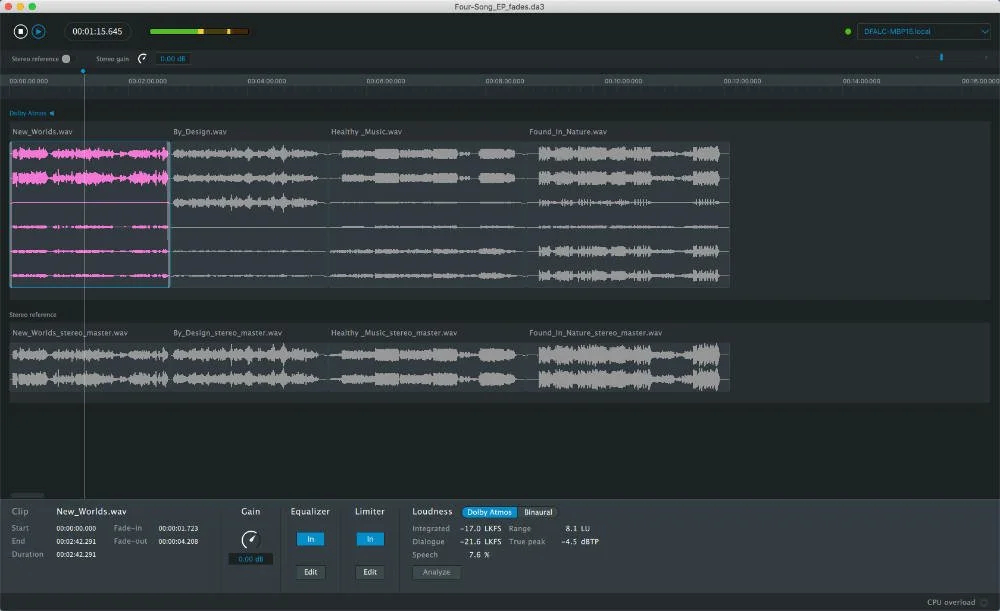Turn the clip Gain knob
Viewport: 1000px width, 611px height.
point(250,540)
